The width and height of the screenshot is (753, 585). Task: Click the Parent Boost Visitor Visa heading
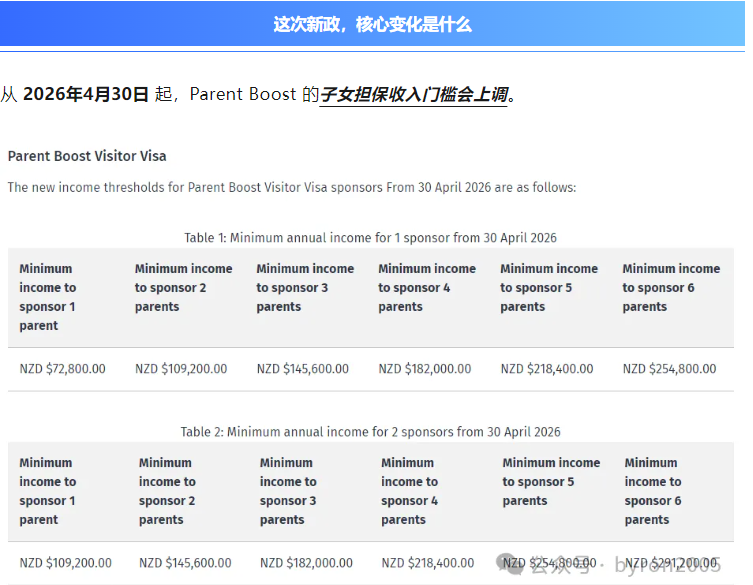pos(87,156)
